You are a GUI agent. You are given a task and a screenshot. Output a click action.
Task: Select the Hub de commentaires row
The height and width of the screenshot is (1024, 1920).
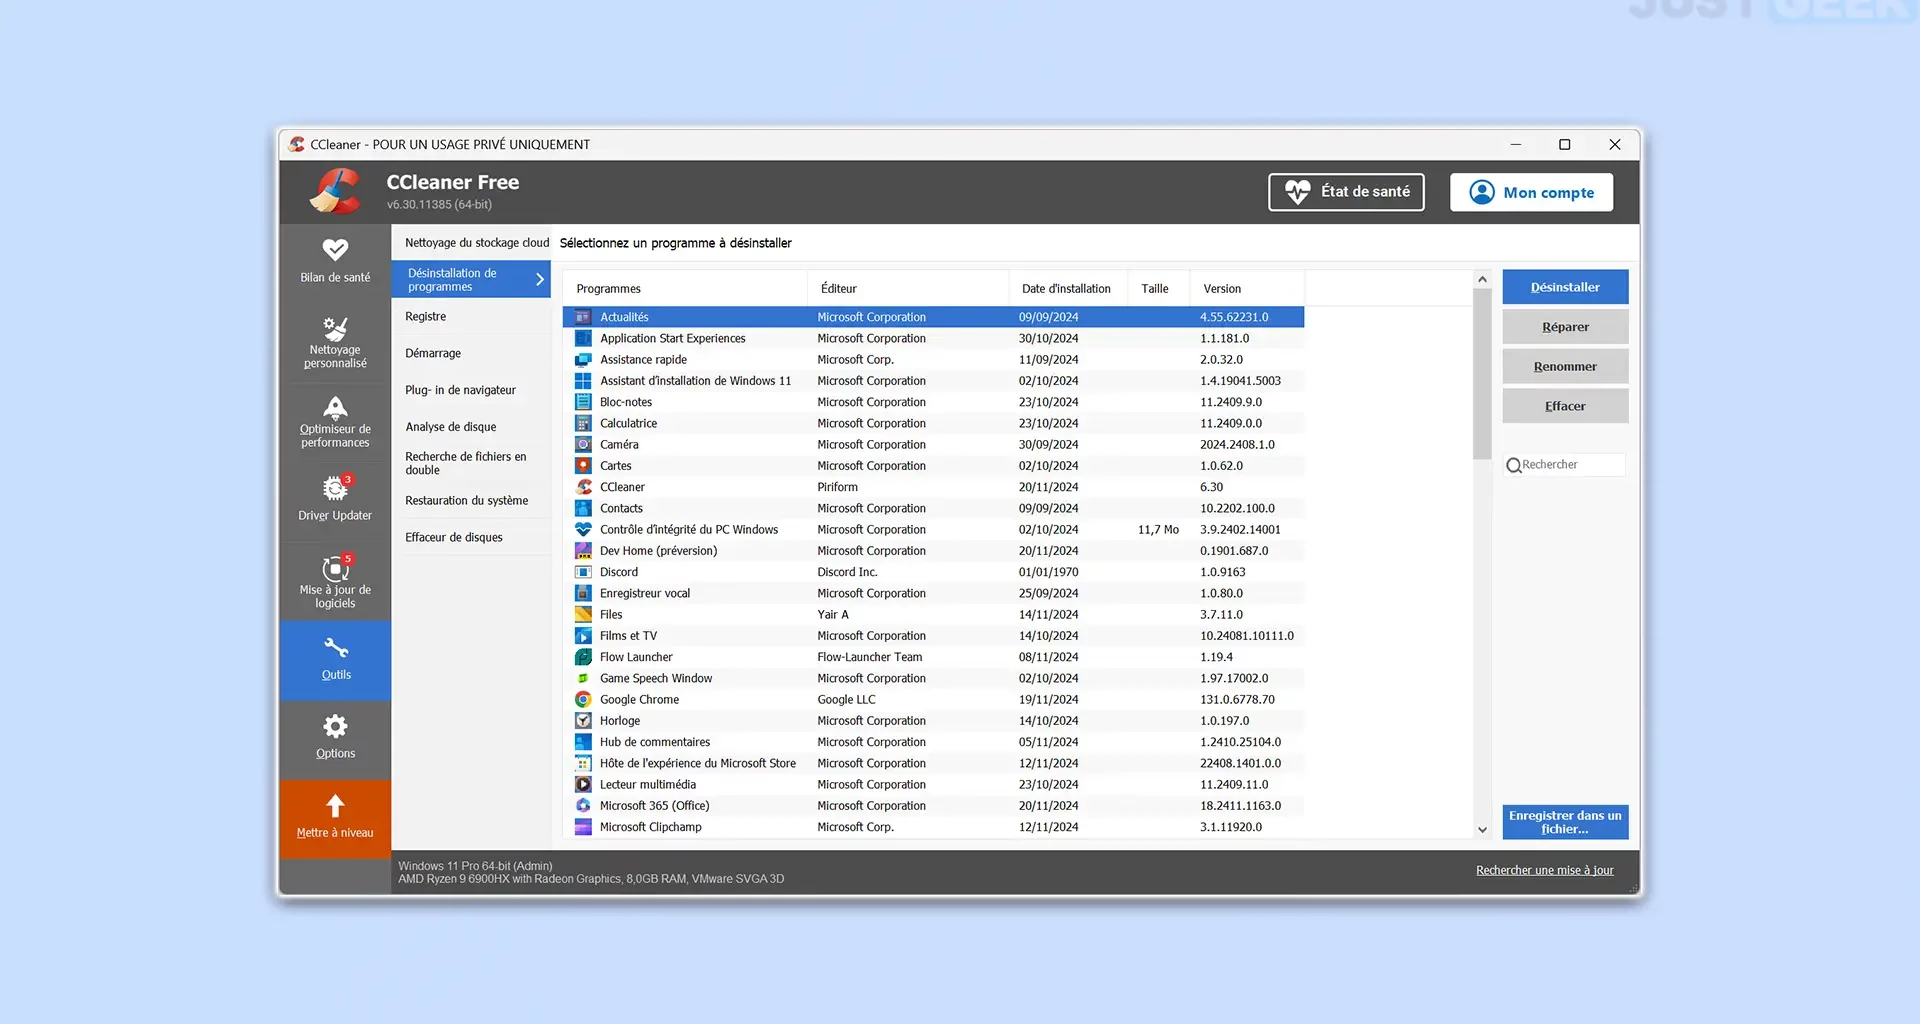pyautogui.click(x=934, y=743)
